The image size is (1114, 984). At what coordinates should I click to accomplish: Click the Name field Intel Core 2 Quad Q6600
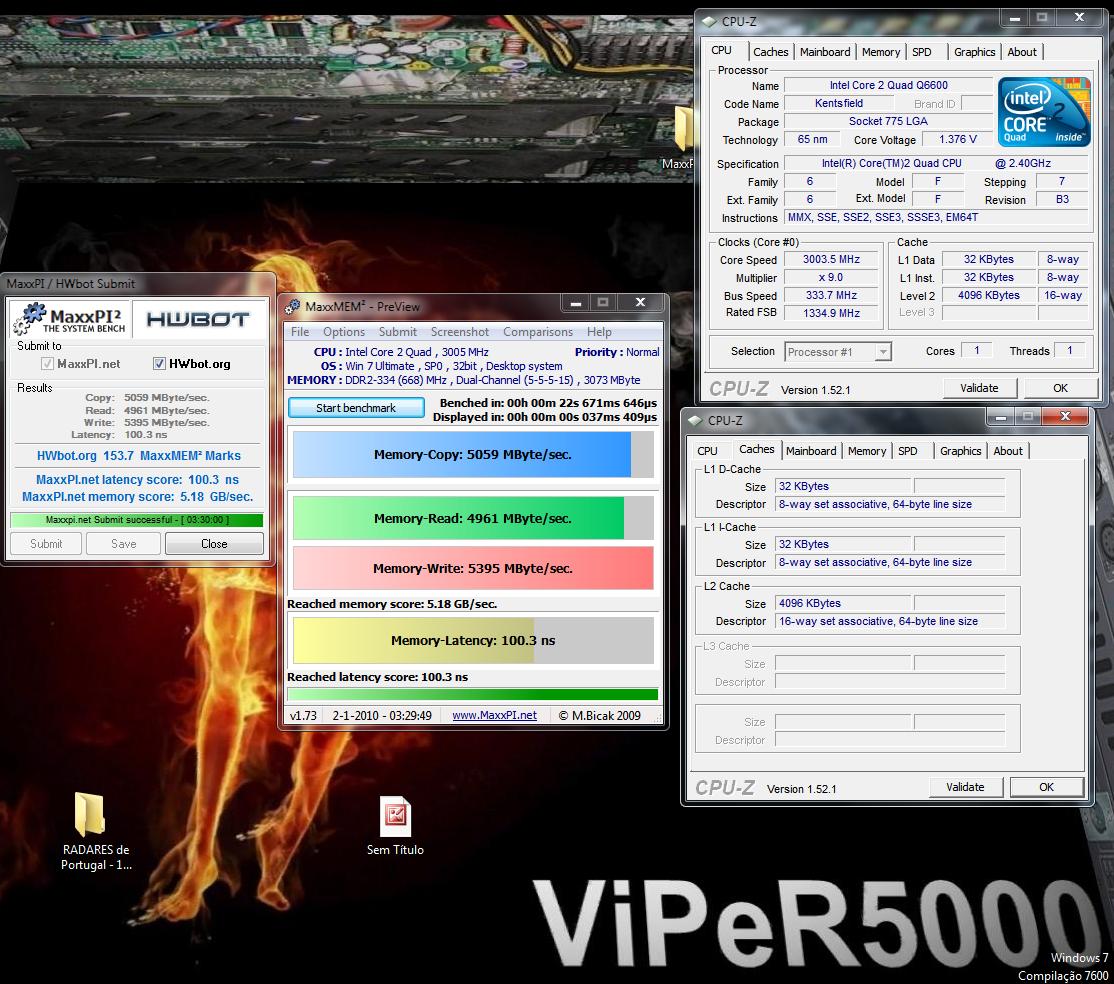coord(888,85)
